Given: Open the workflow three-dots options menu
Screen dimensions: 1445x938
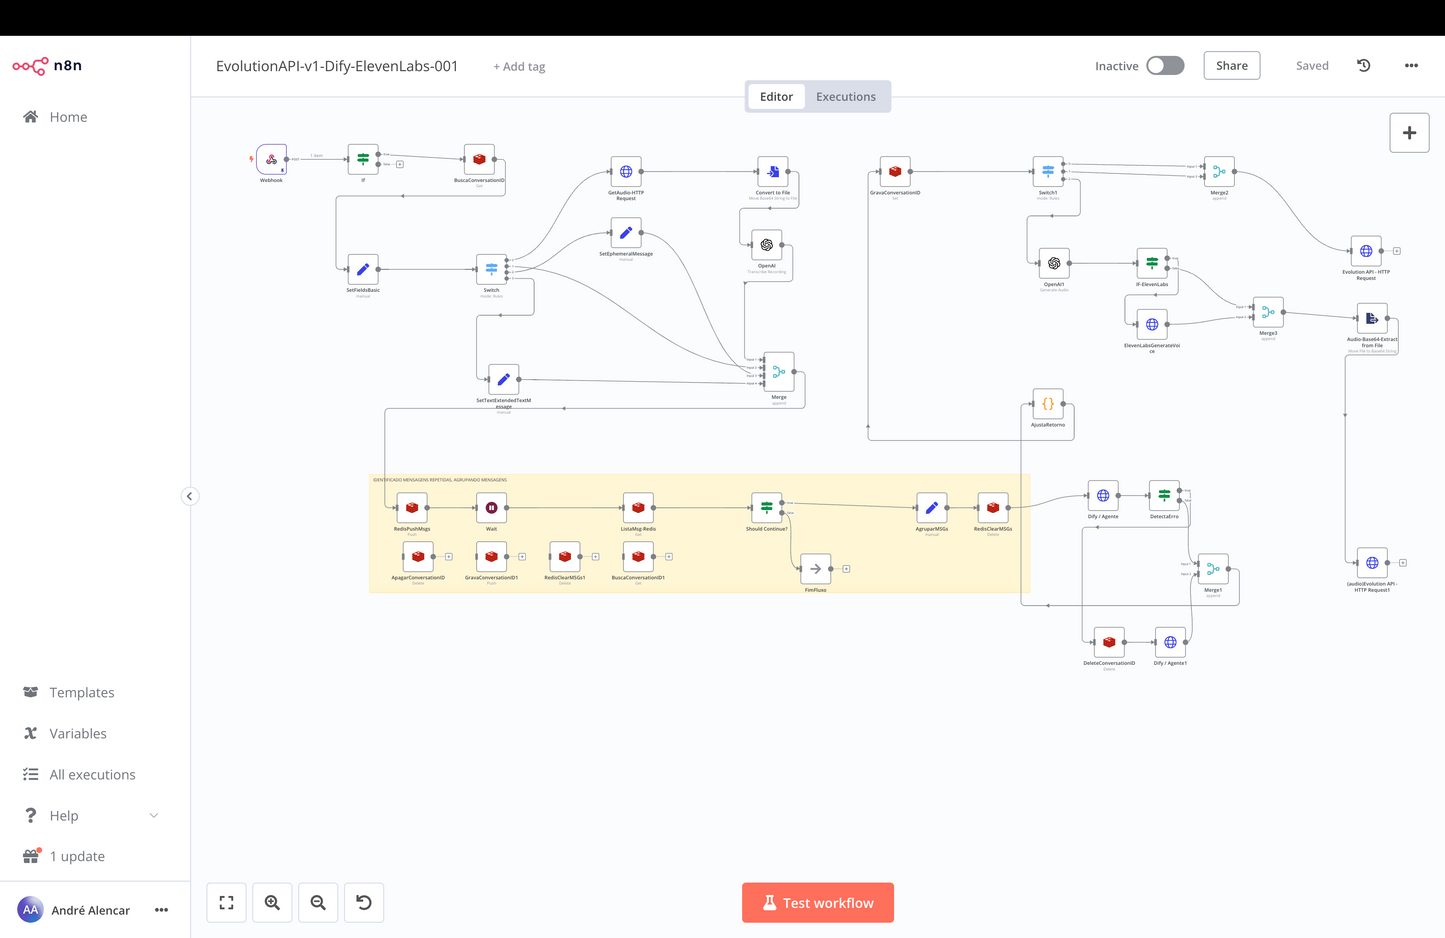Looking at the screenshot, I should (x=1411, y=66).
